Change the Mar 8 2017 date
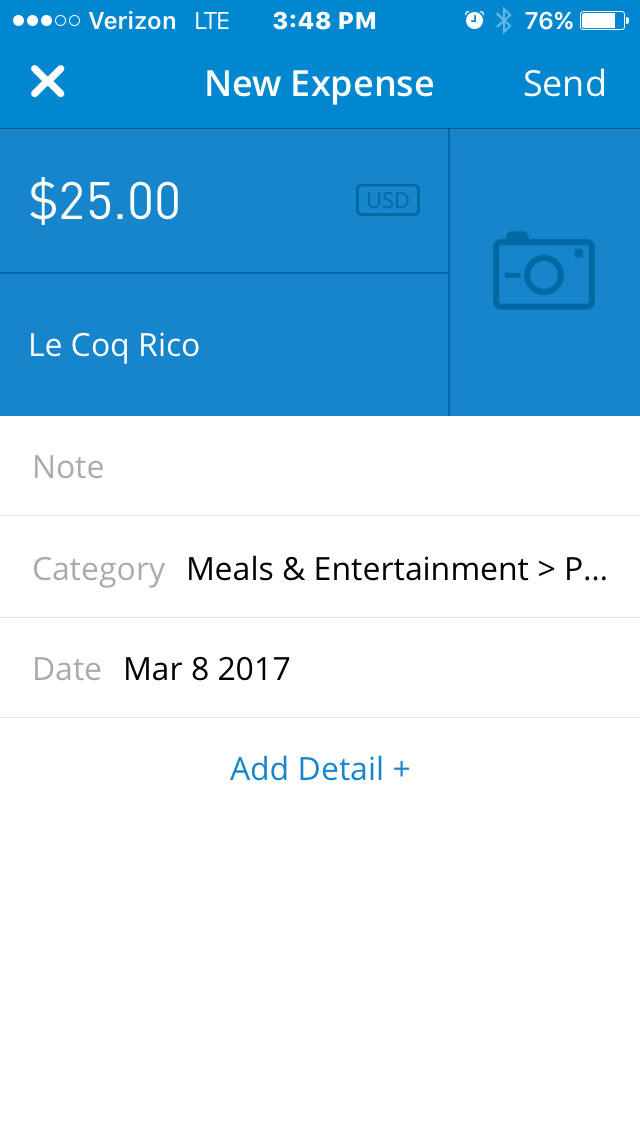The image size is (640, 1136). (x=207, y=668)
